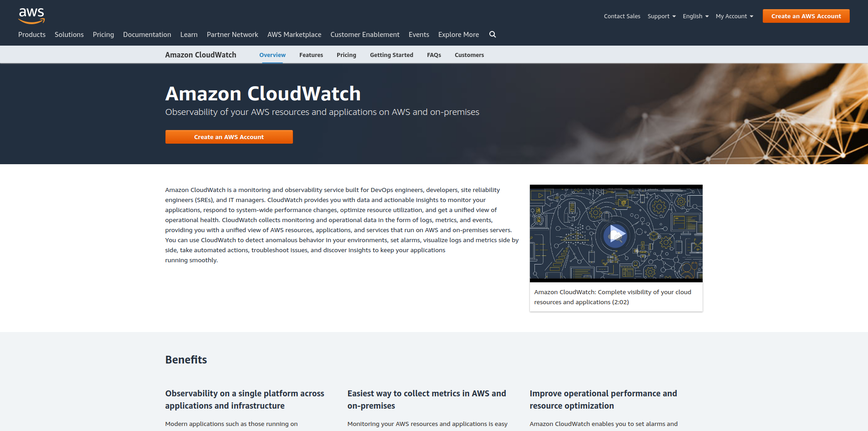This screenshot has width=868, height=431.
Task: Click the Contact Sales link
Action: pos(622,16)
